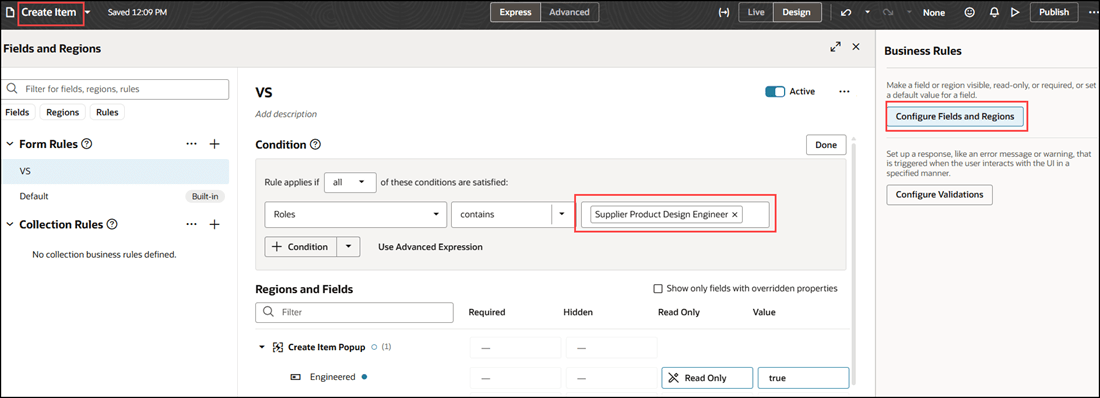Switch to Design mode

[796, 12]
